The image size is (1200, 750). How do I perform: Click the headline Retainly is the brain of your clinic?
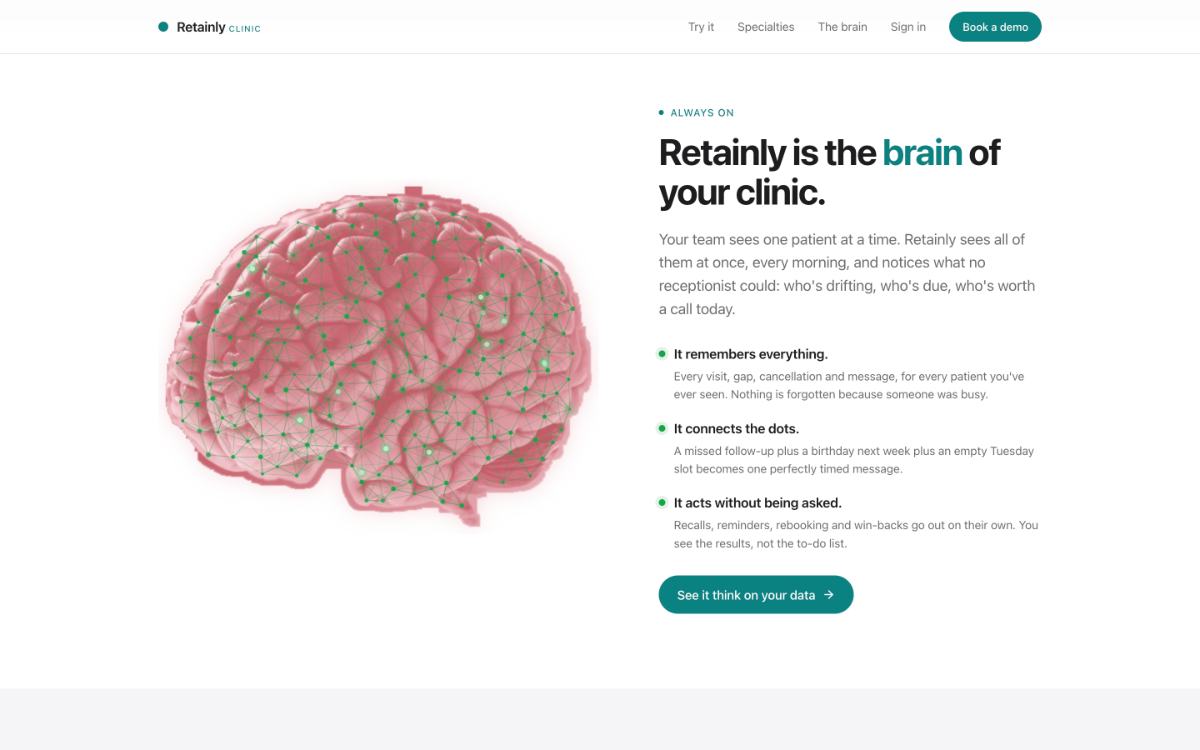[x=829, y=172]
